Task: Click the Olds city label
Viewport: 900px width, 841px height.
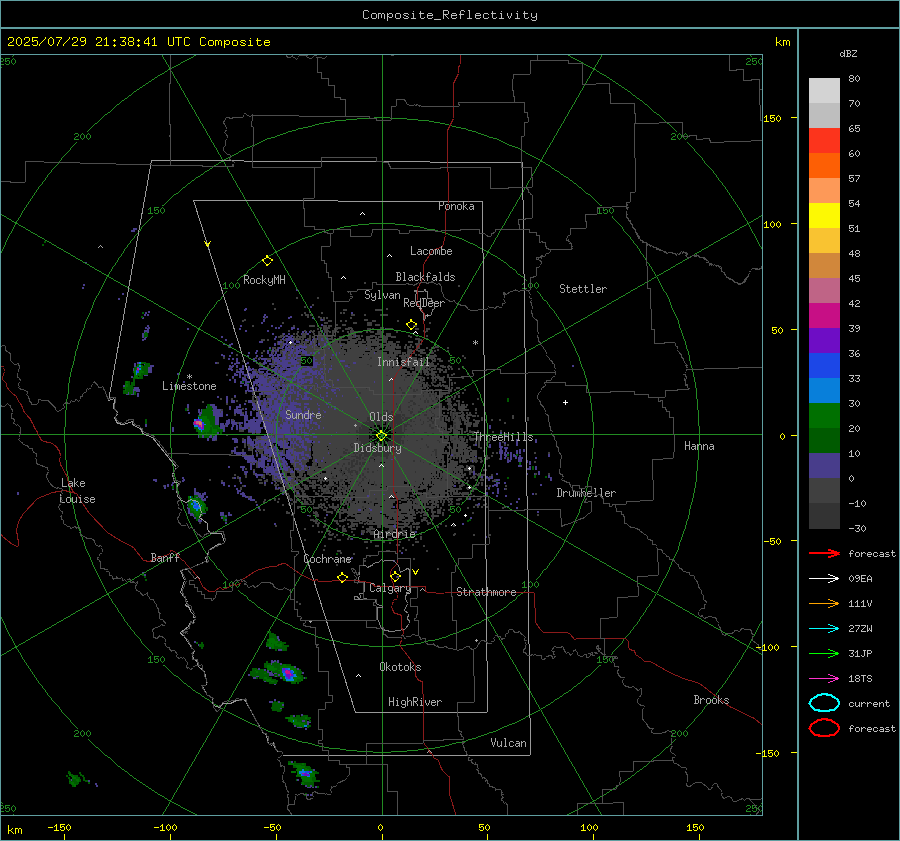Action: (381, 417)
